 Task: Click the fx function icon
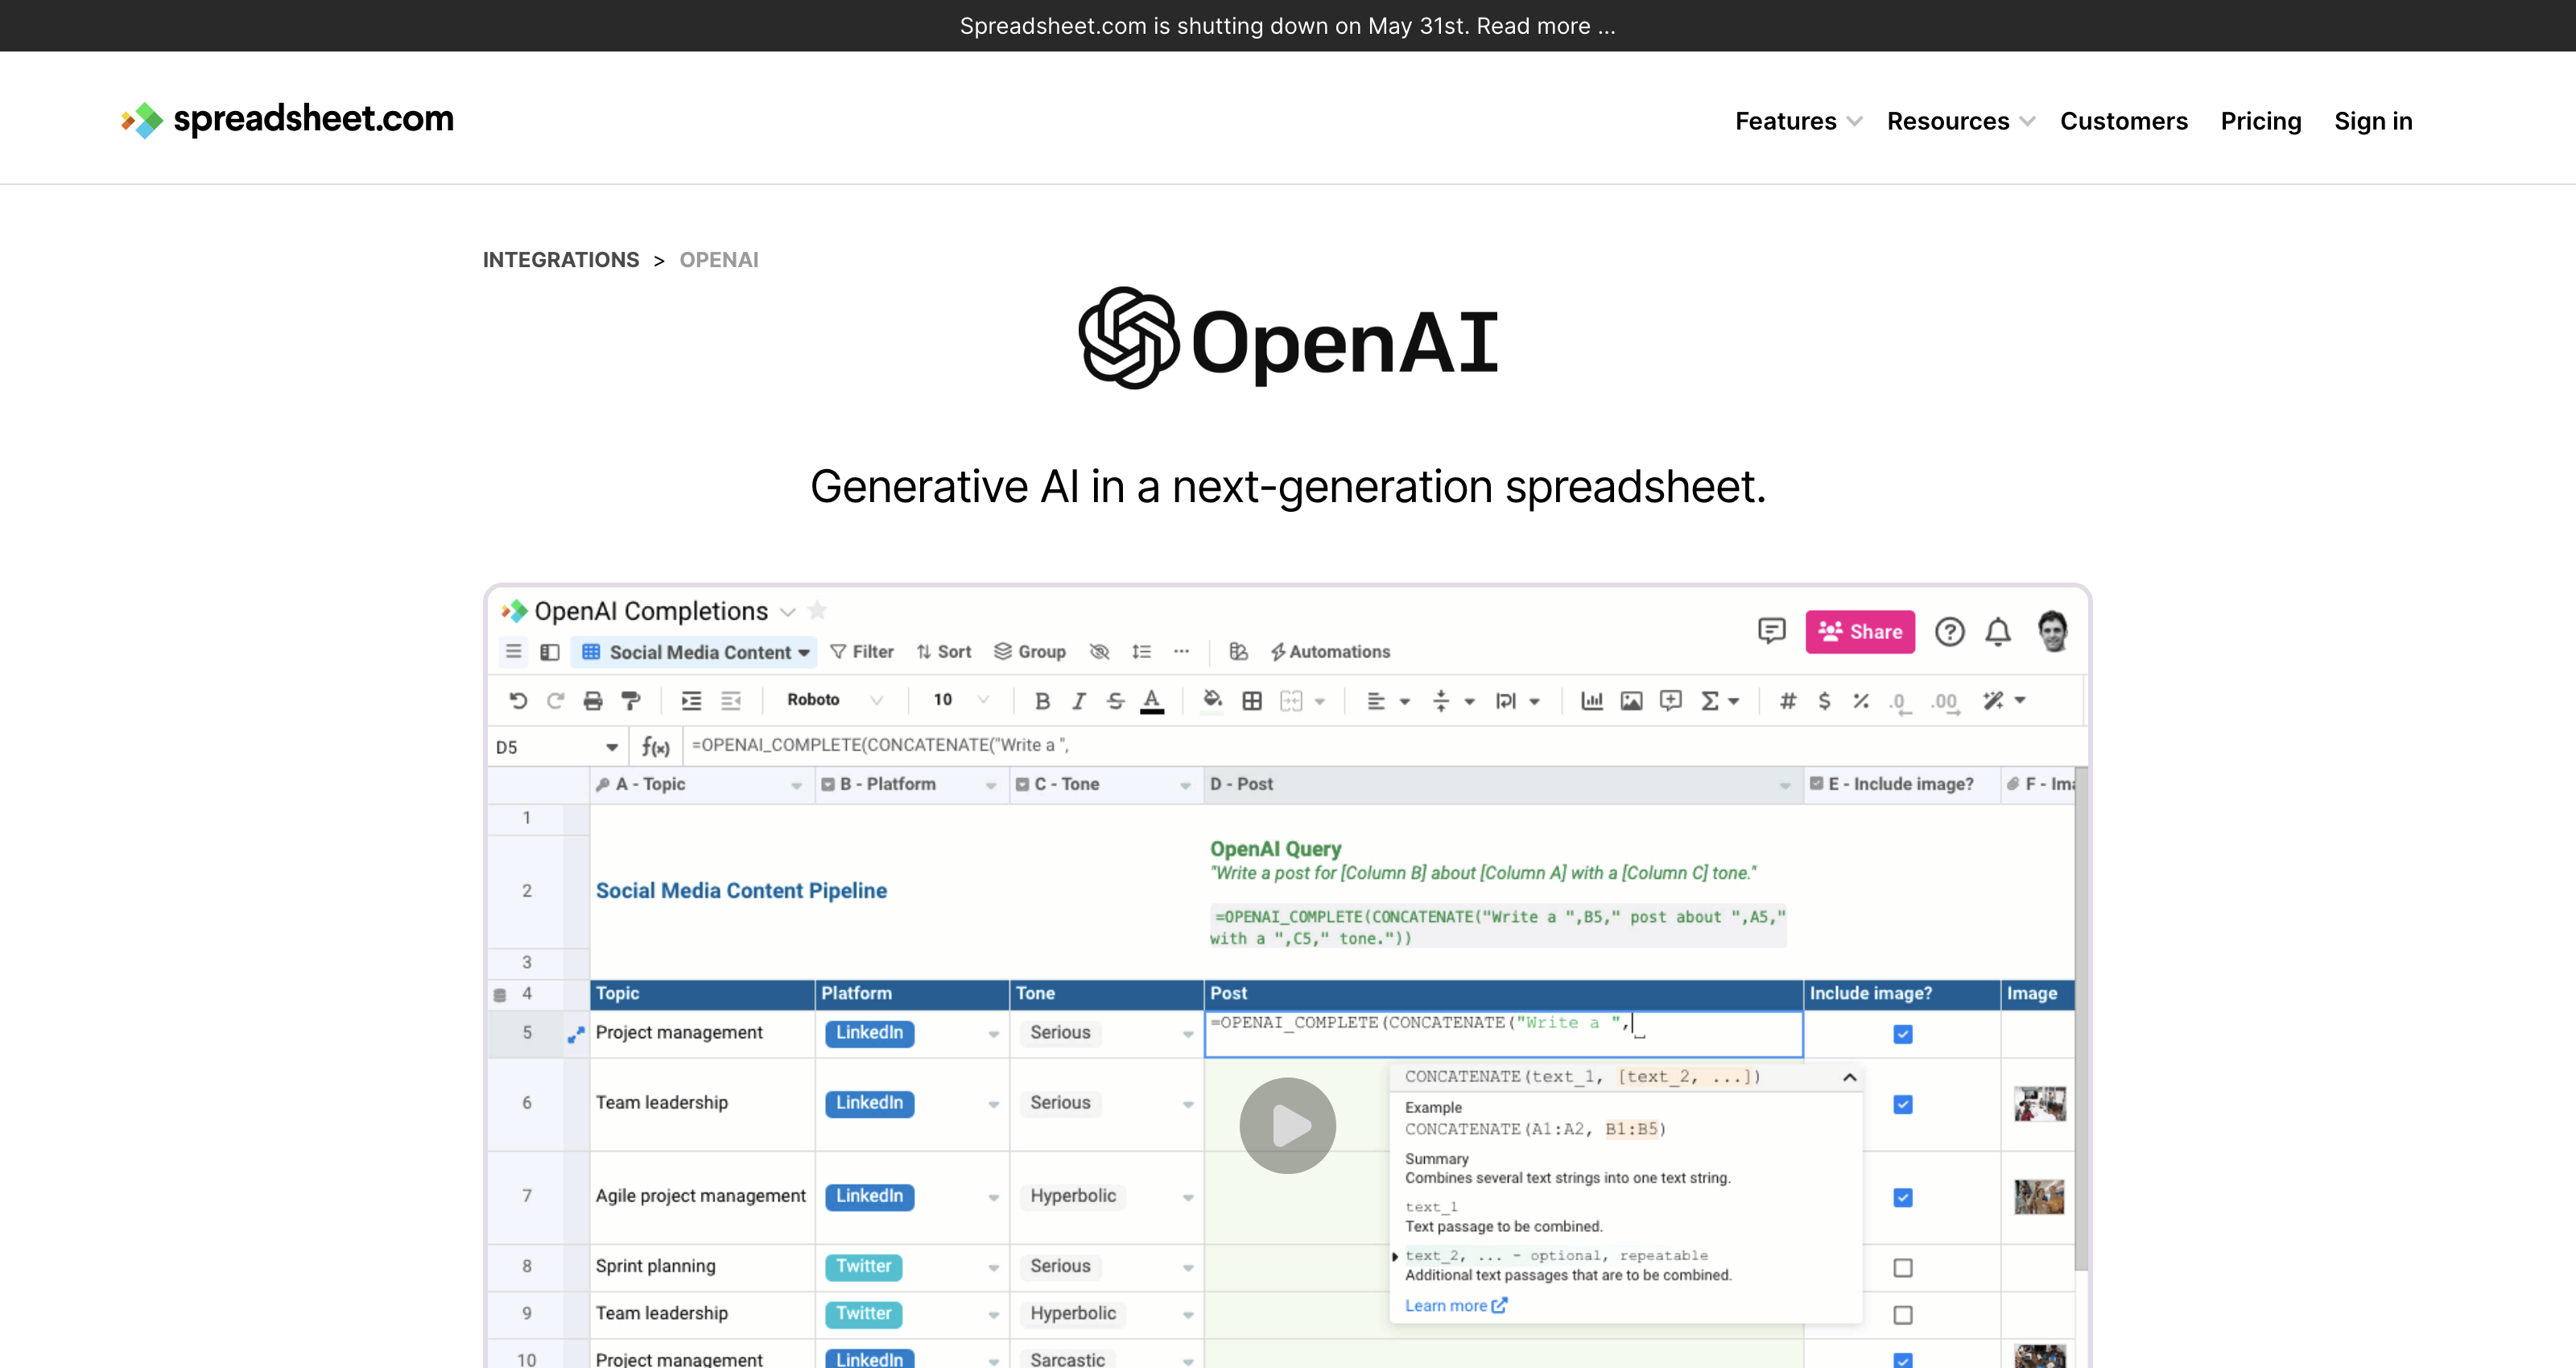tap(655, 746)
